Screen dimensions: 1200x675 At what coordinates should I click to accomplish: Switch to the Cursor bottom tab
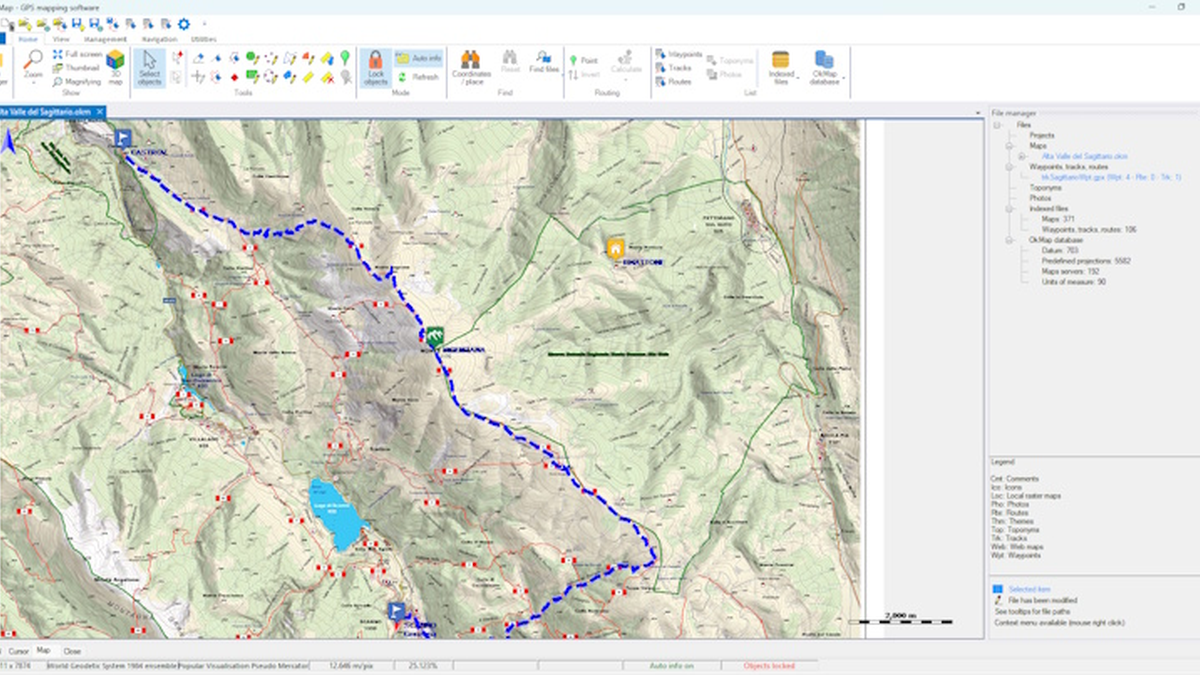[x=18, y=650]
